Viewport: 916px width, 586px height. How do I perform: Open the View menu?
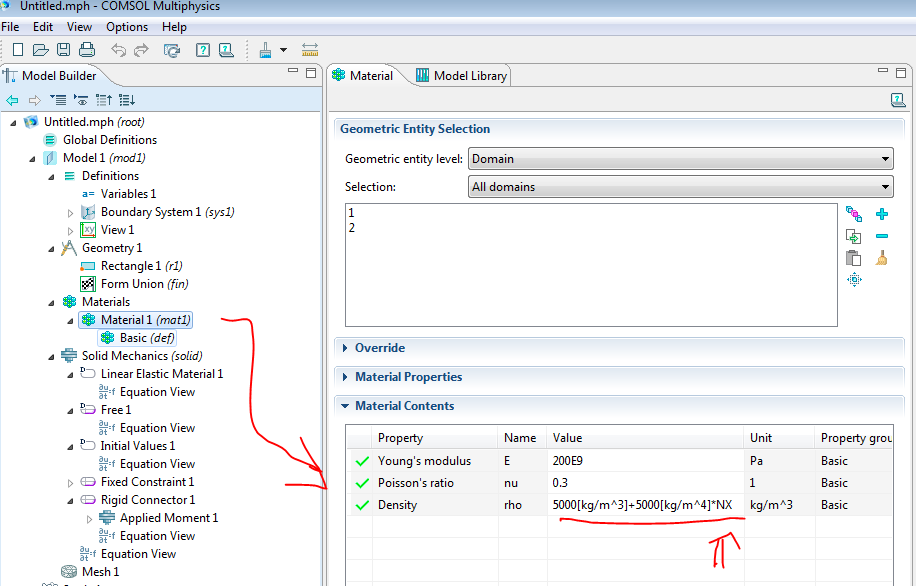[79, 27]
